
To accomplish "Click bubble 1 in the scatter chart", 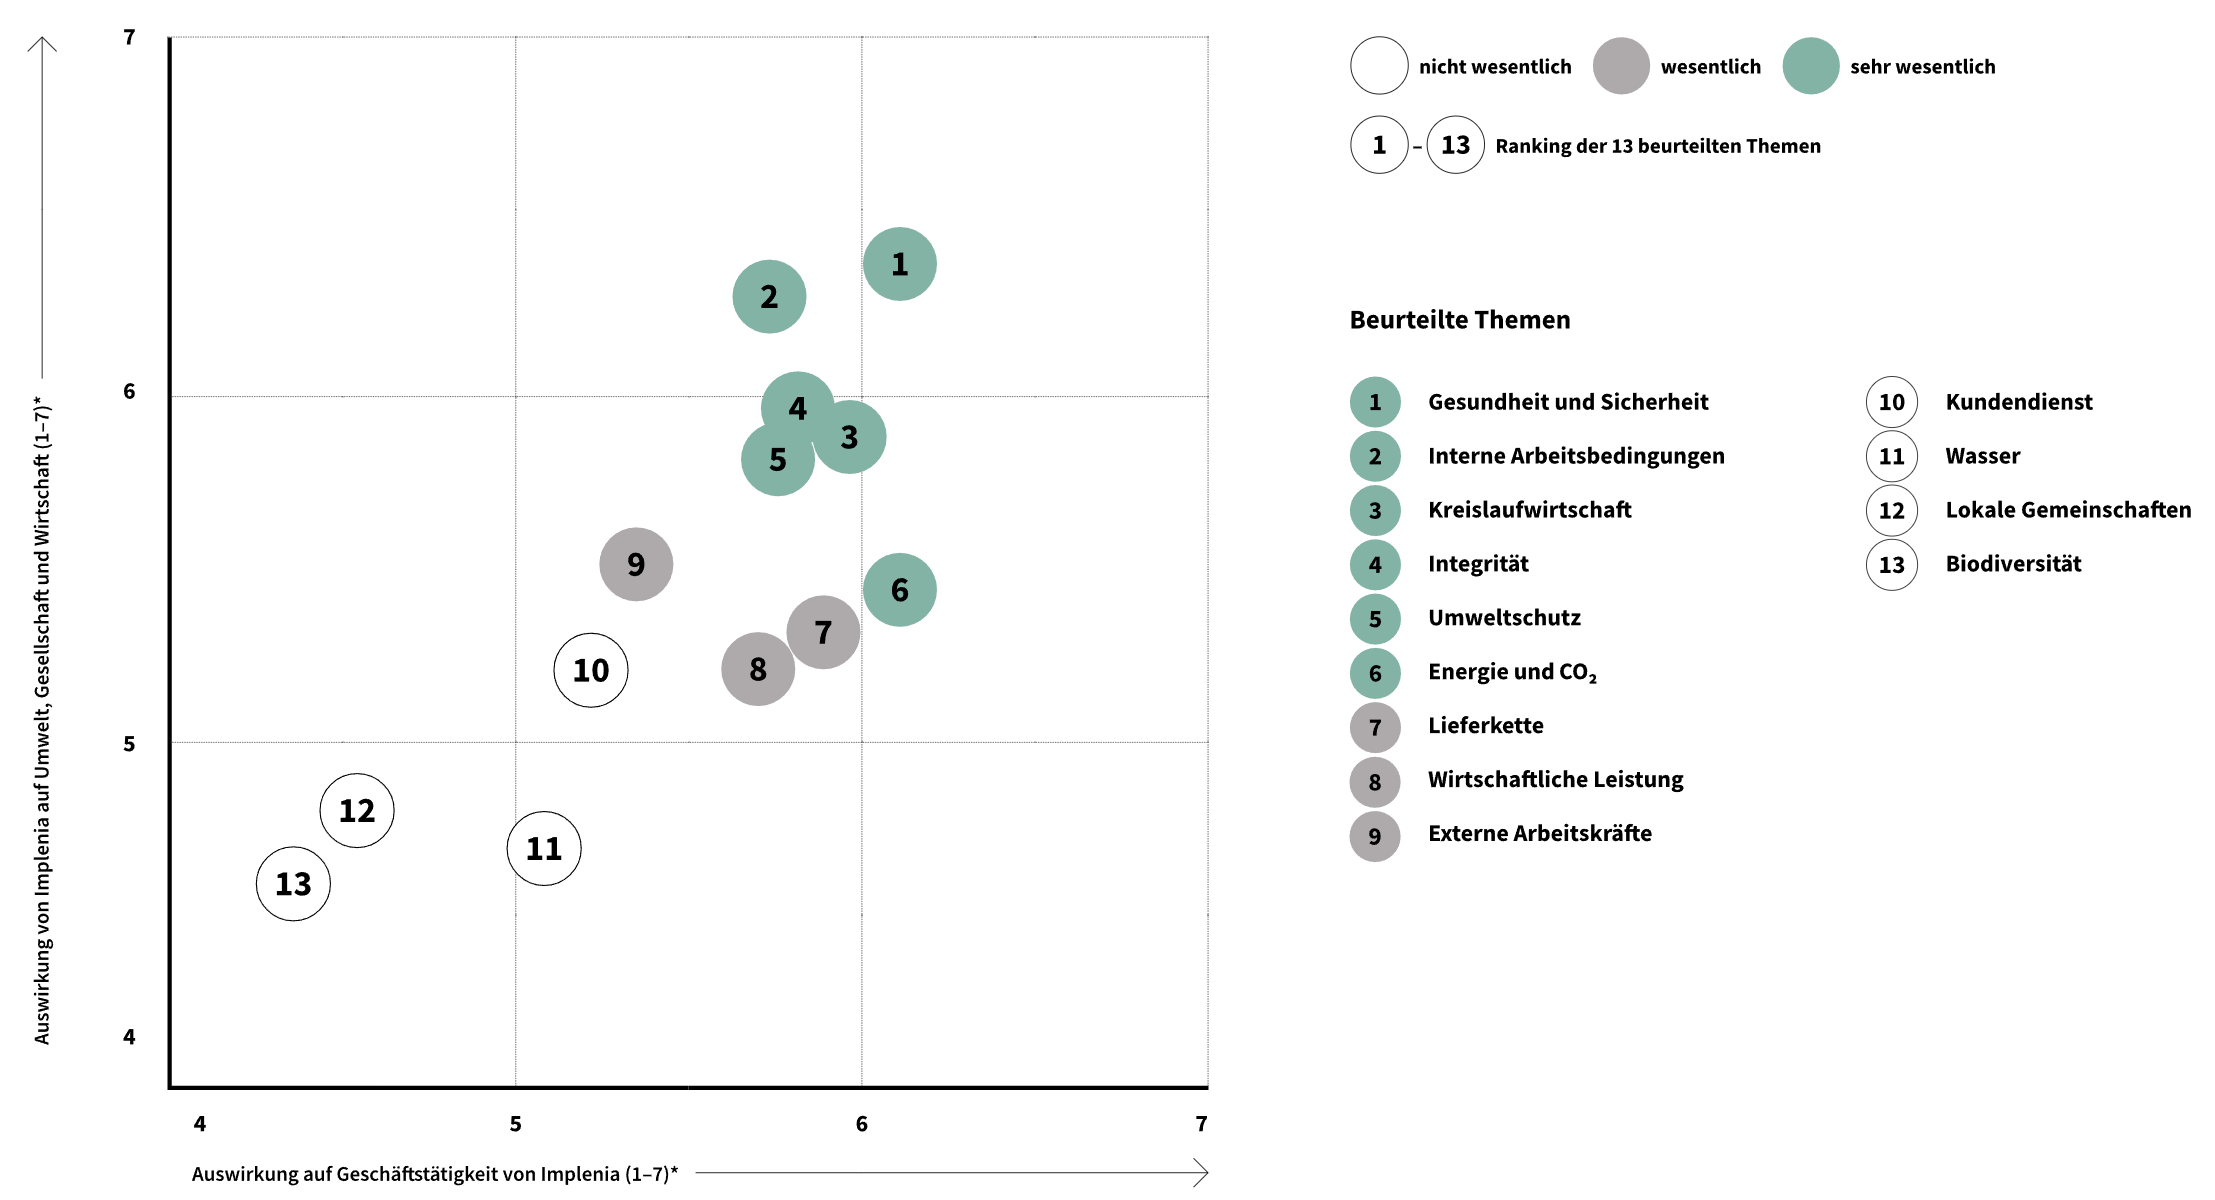I will pos(899,264).
